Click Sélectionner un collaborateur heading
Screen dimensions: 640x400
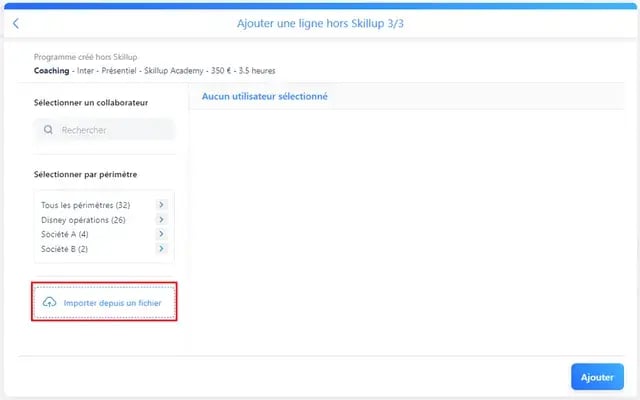[91, 102]
